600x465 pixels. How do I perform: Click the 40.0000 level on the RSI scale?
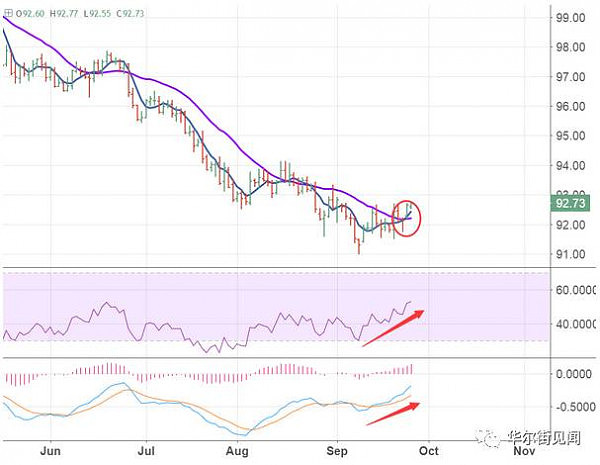[576, 324]
